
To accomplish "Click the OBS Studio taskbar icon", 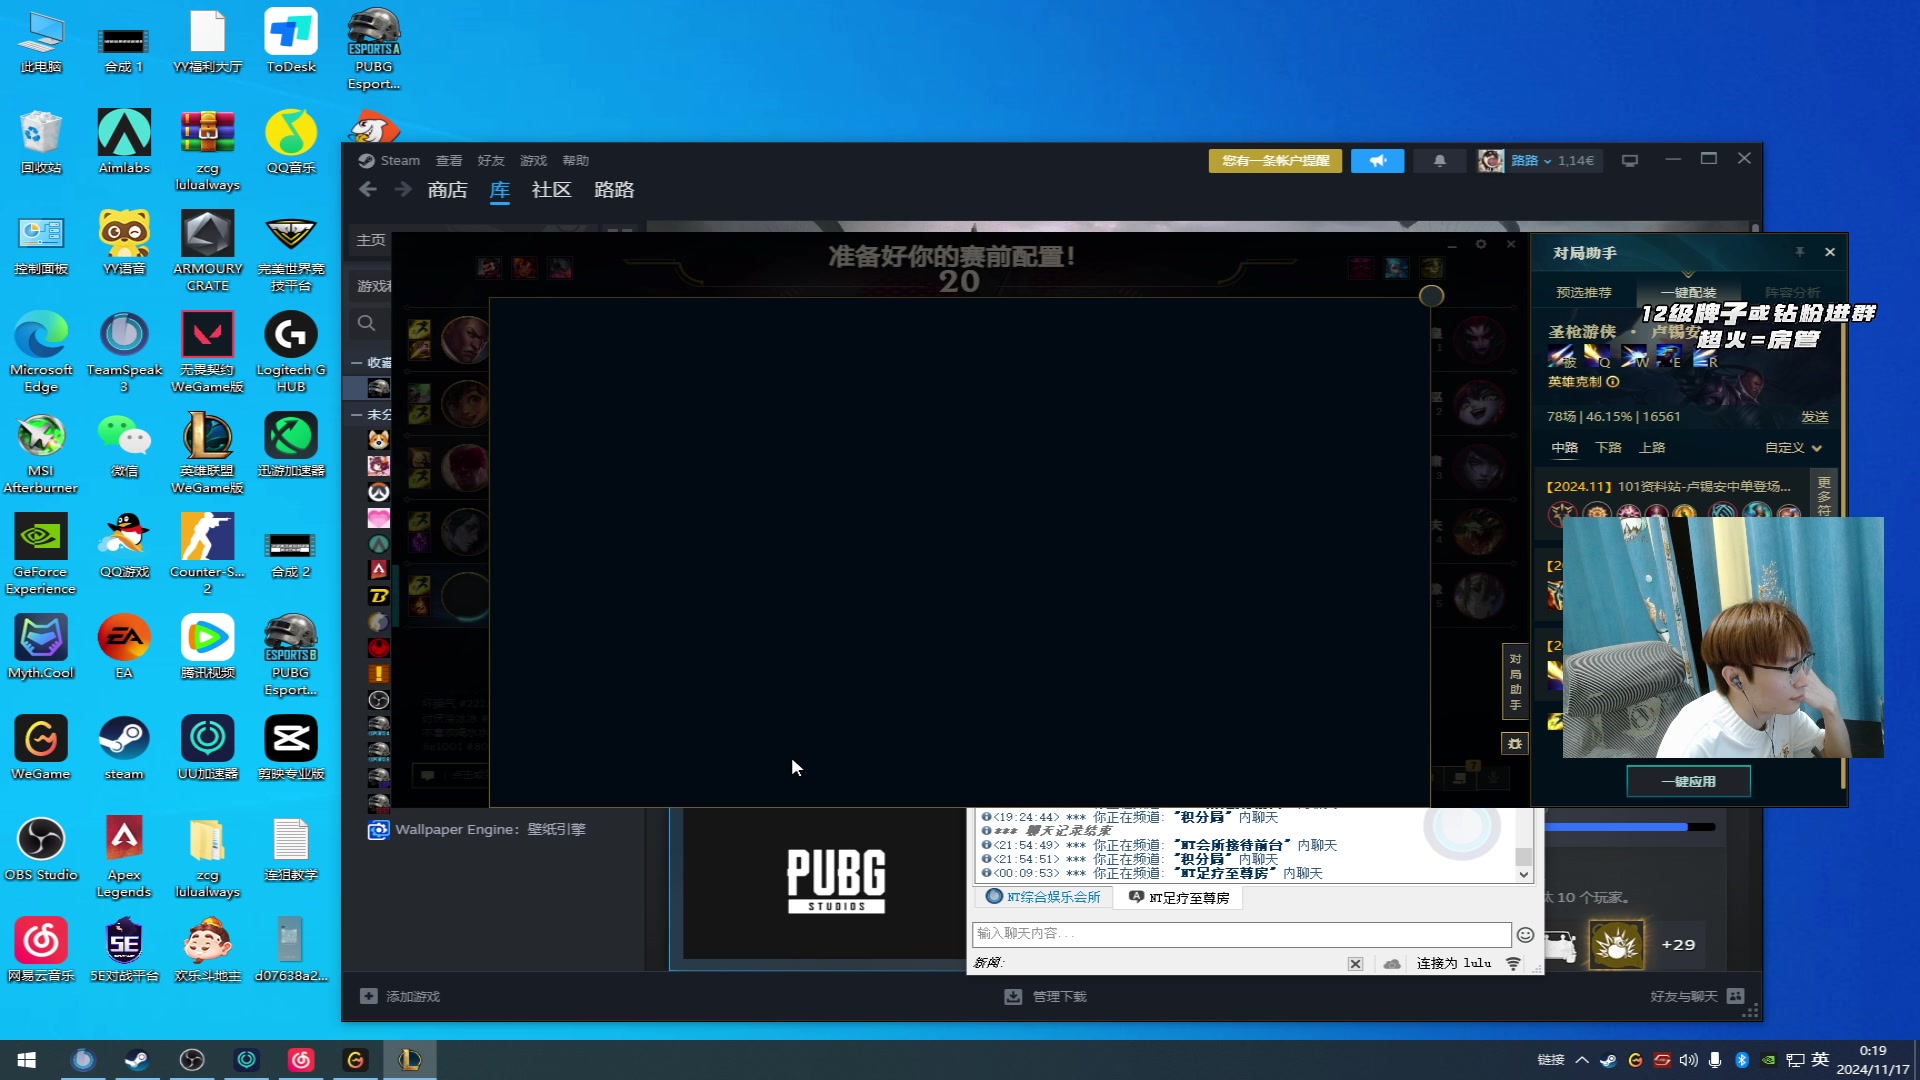I will 191,1060.
